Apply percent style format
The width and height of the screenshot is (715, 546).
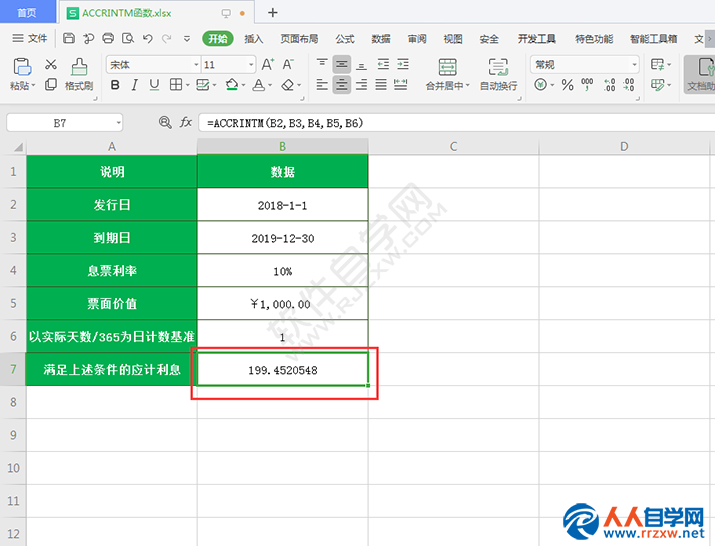(x=567, y=85)
